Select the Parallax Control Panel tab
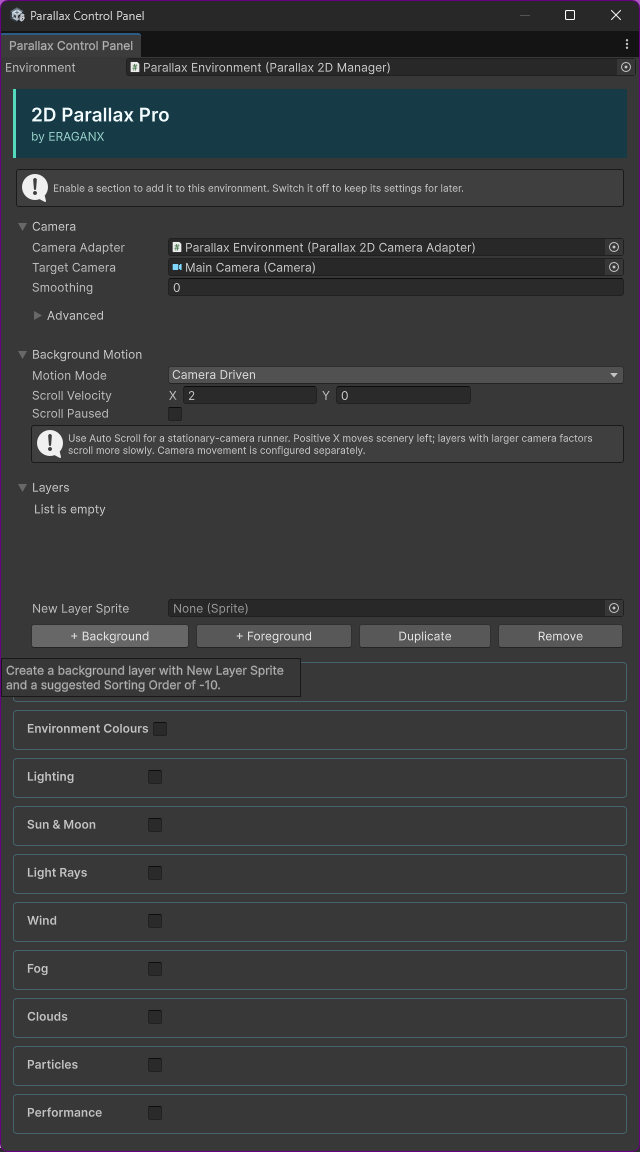 click(x=71, y=46)
